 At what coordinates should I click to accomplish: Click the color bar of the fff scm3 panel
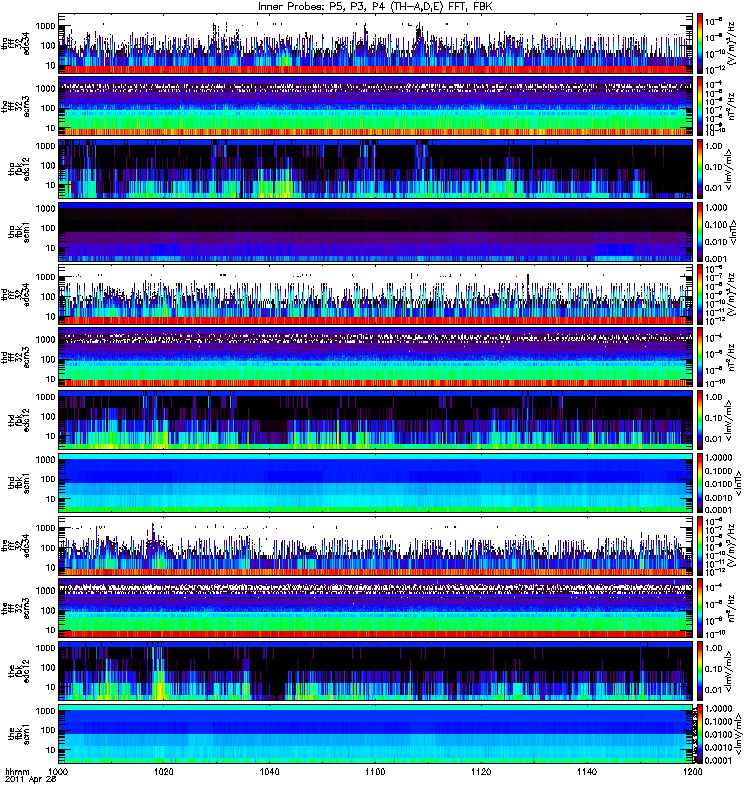click(x=701, y=608)
